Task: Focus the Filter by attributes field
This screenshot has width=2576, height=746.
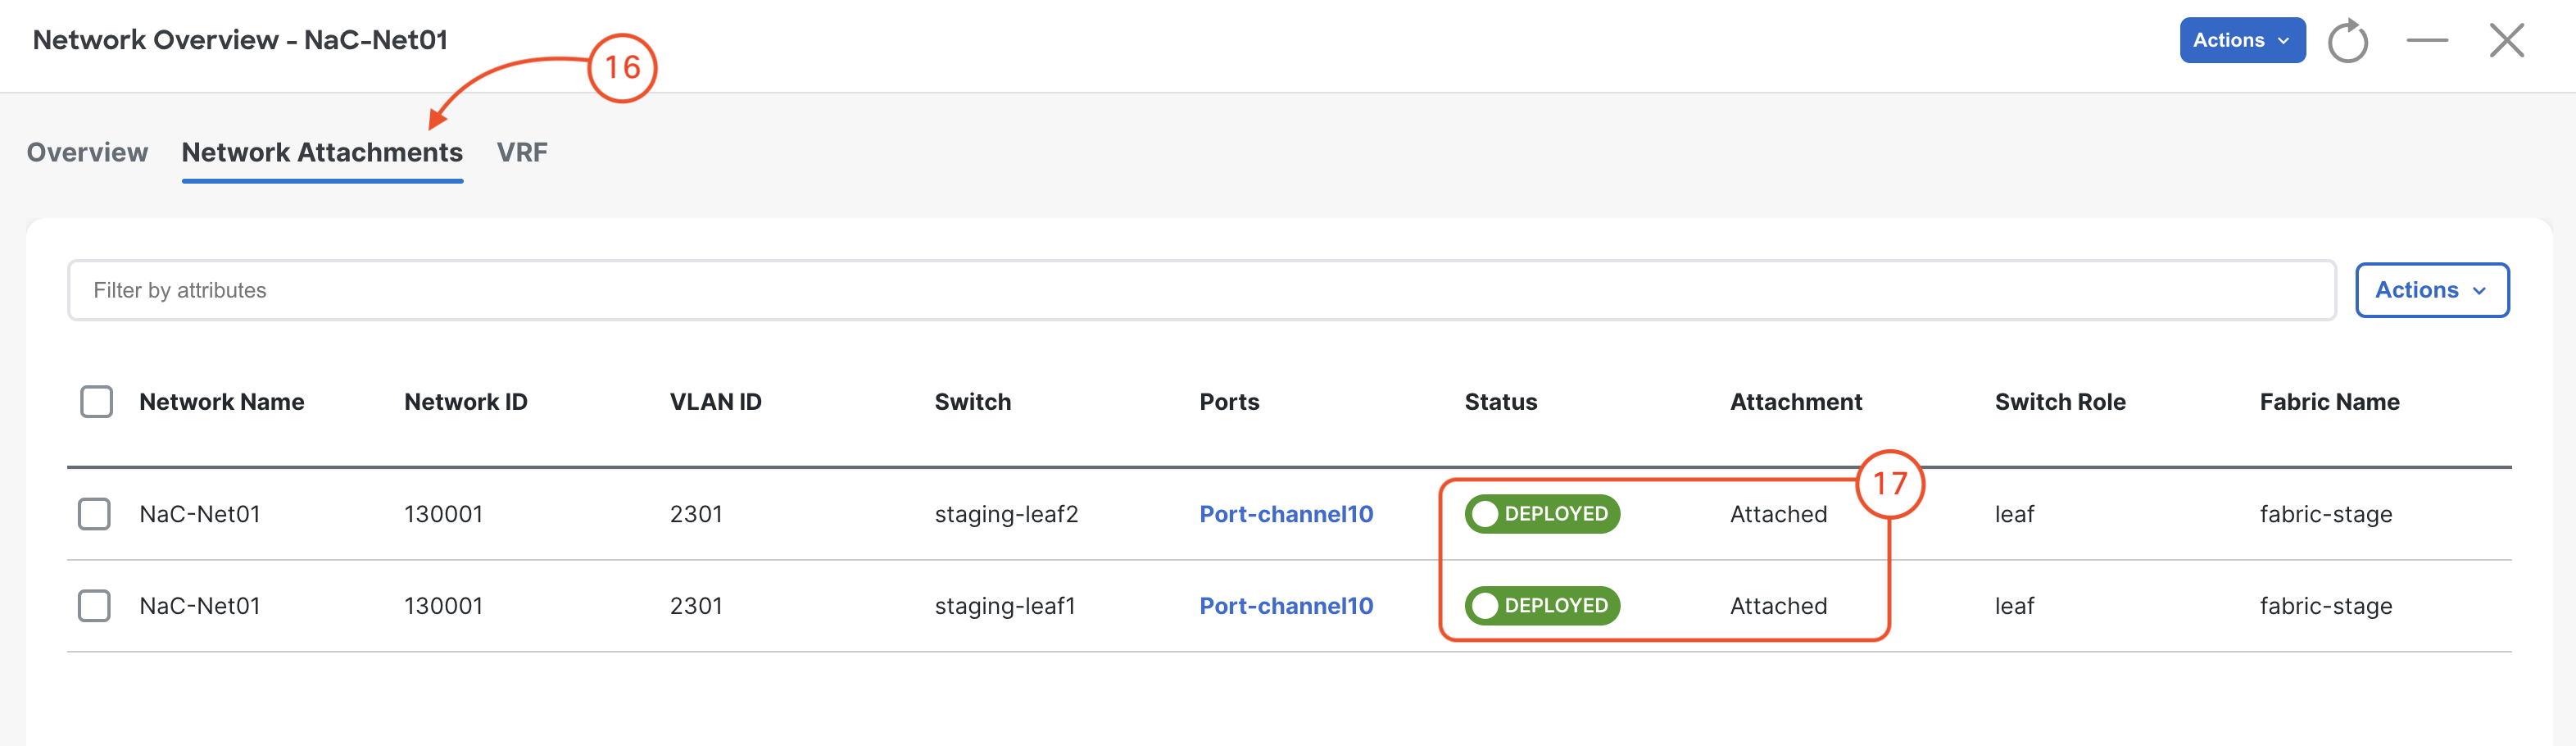Action: coord(1201,290)
